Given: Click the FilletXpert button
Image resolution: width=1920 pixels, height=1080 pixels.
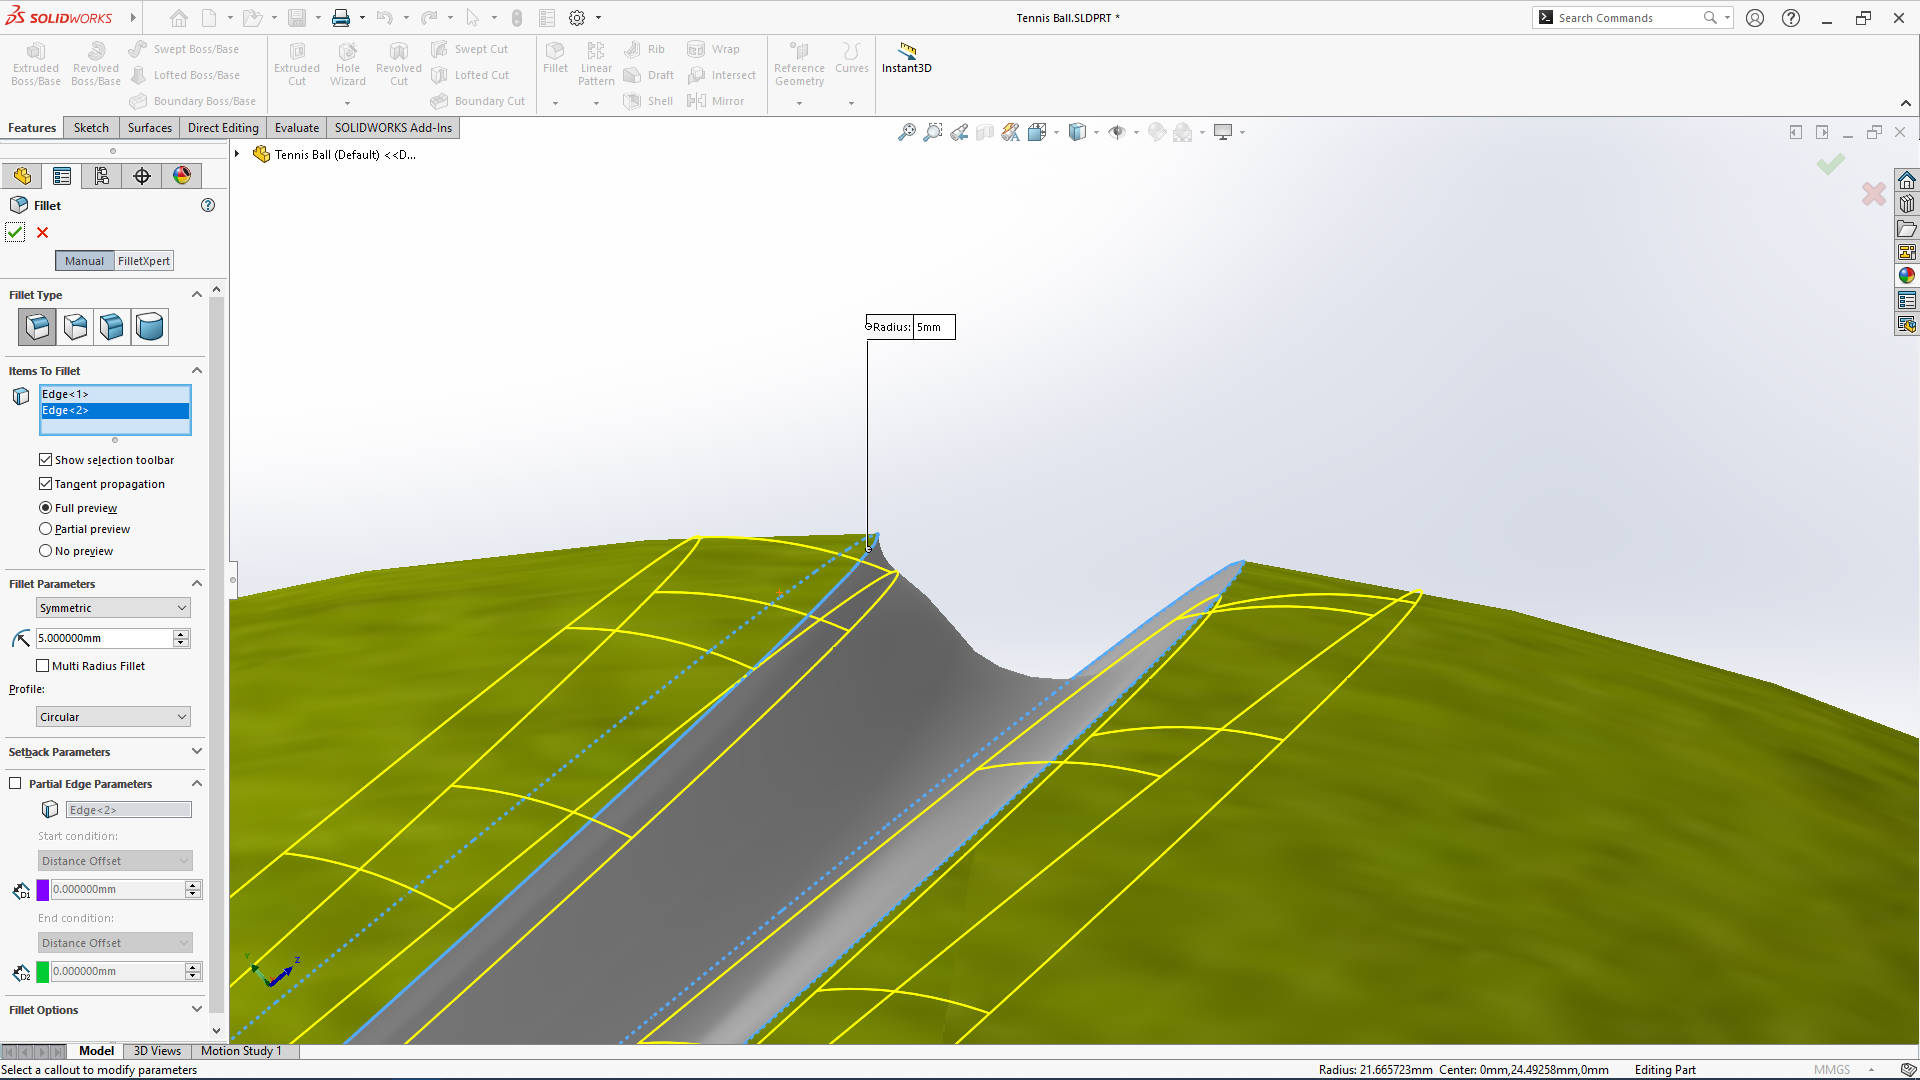Looking at the screenshot, I should coord(143,261).
